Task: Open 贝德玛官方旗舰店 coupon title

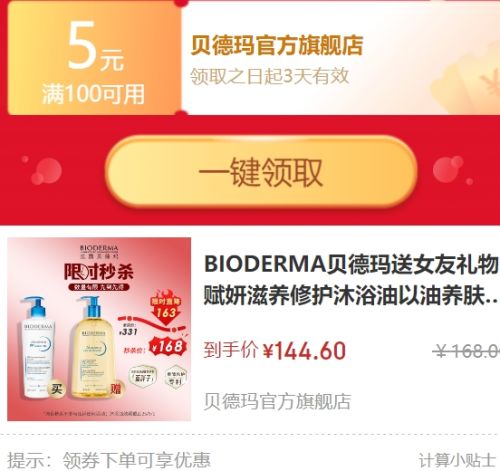Action: (277, 45)
